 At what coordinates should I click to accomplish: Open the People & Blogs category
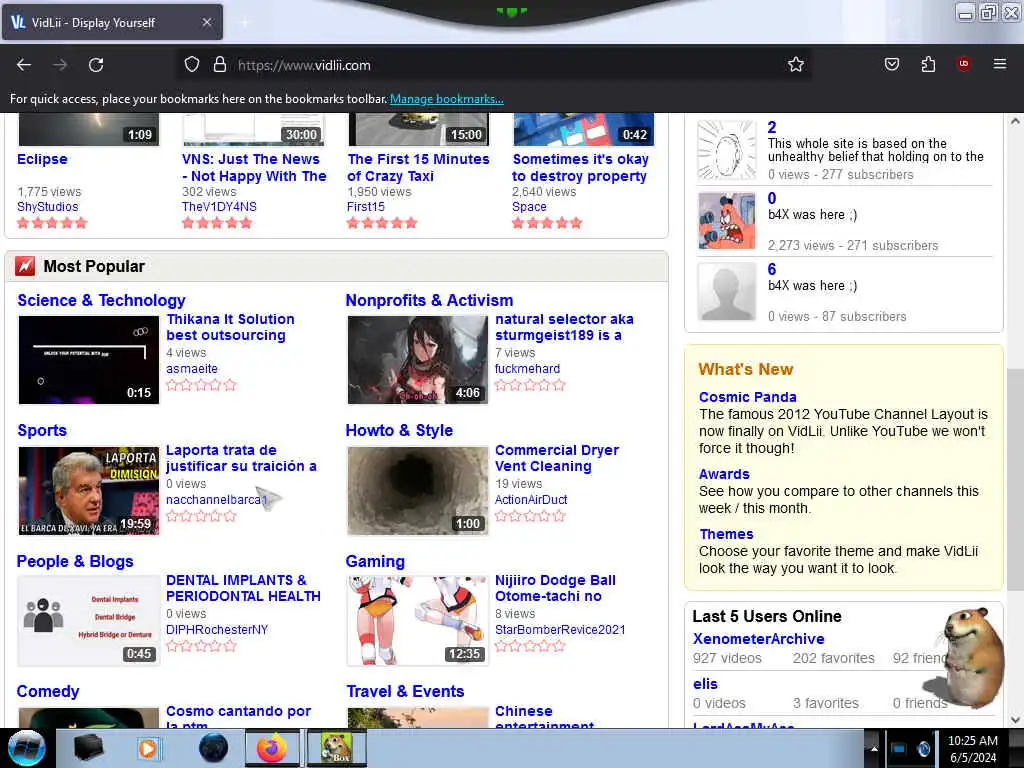point(75,561)
